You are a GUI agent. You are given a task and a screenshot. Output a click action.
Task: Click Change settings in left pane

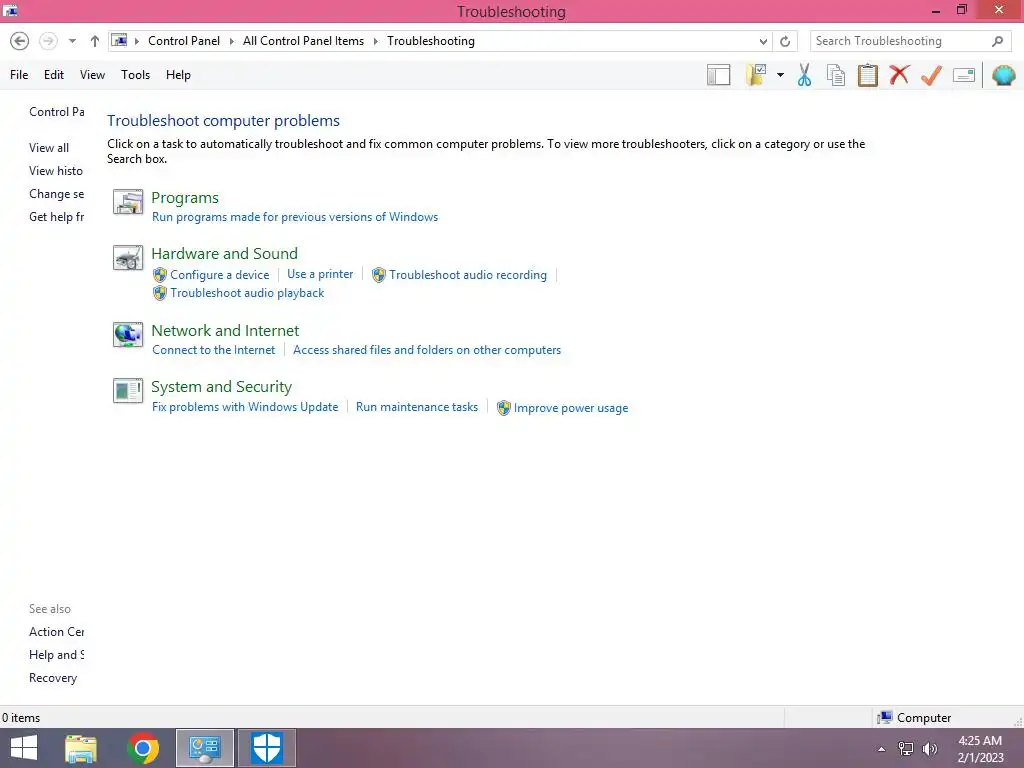56,194
